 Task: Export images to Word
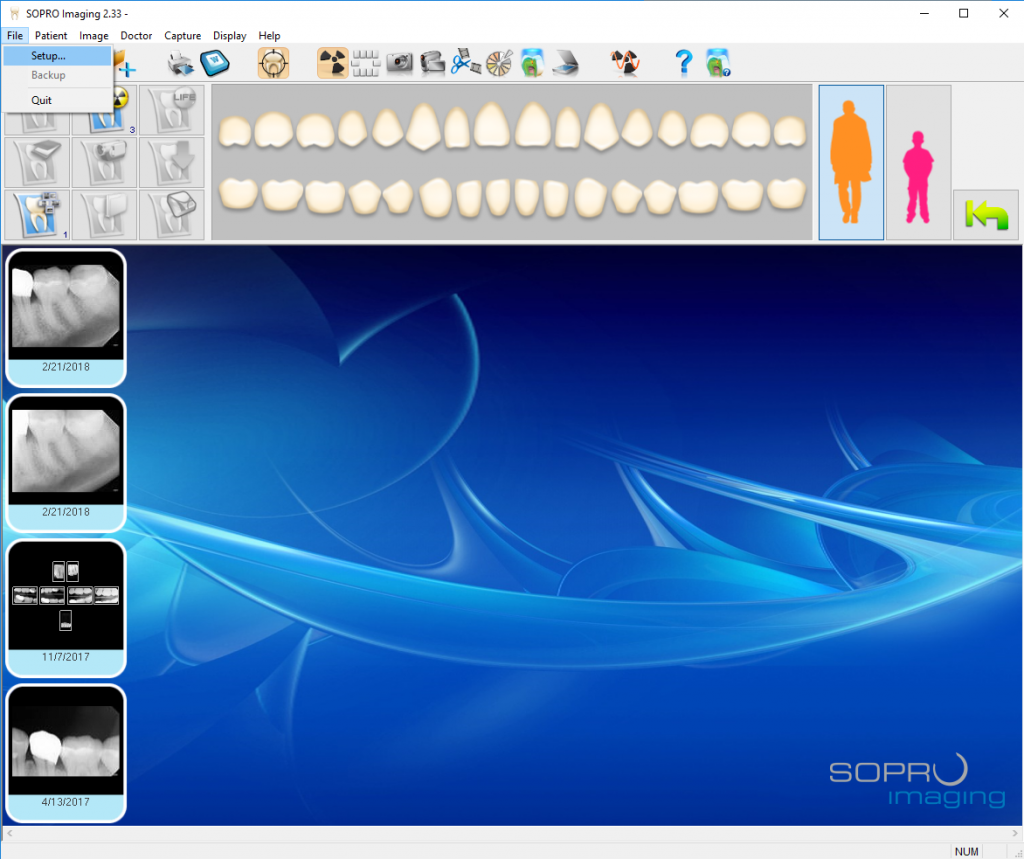(215, 62)
